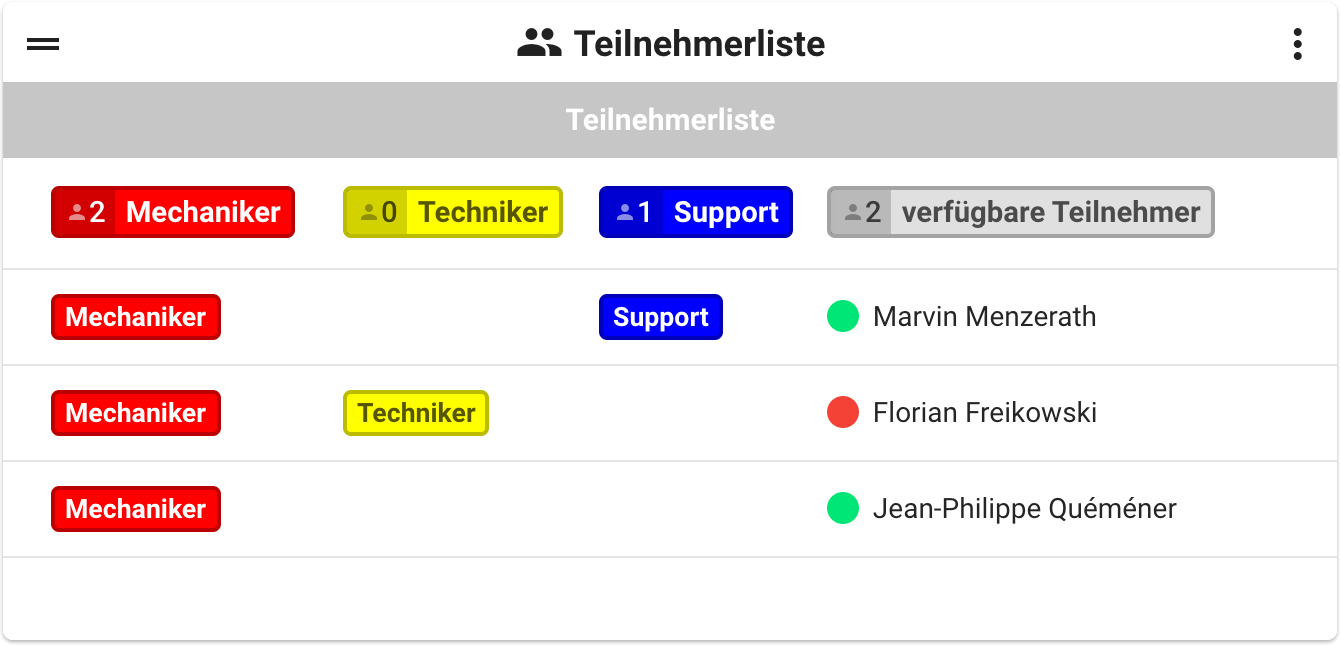1340x645 pixels.
Task: Click Marvin Menzerath's Mechaniker tag
Action: coord(136,317)
